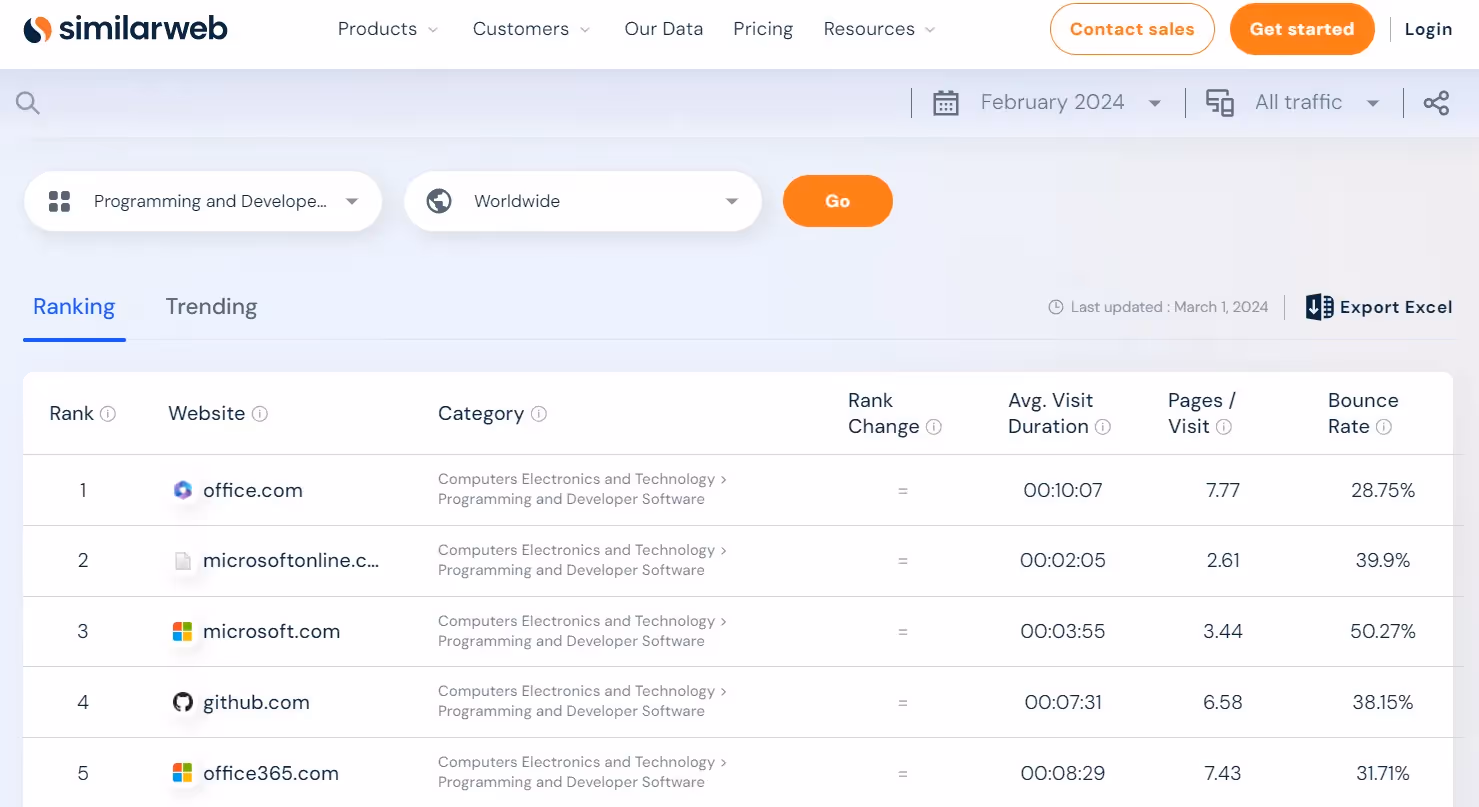Expand the Worldwide country dropdown
The image size is (1479, 807).
click(731, 200)
